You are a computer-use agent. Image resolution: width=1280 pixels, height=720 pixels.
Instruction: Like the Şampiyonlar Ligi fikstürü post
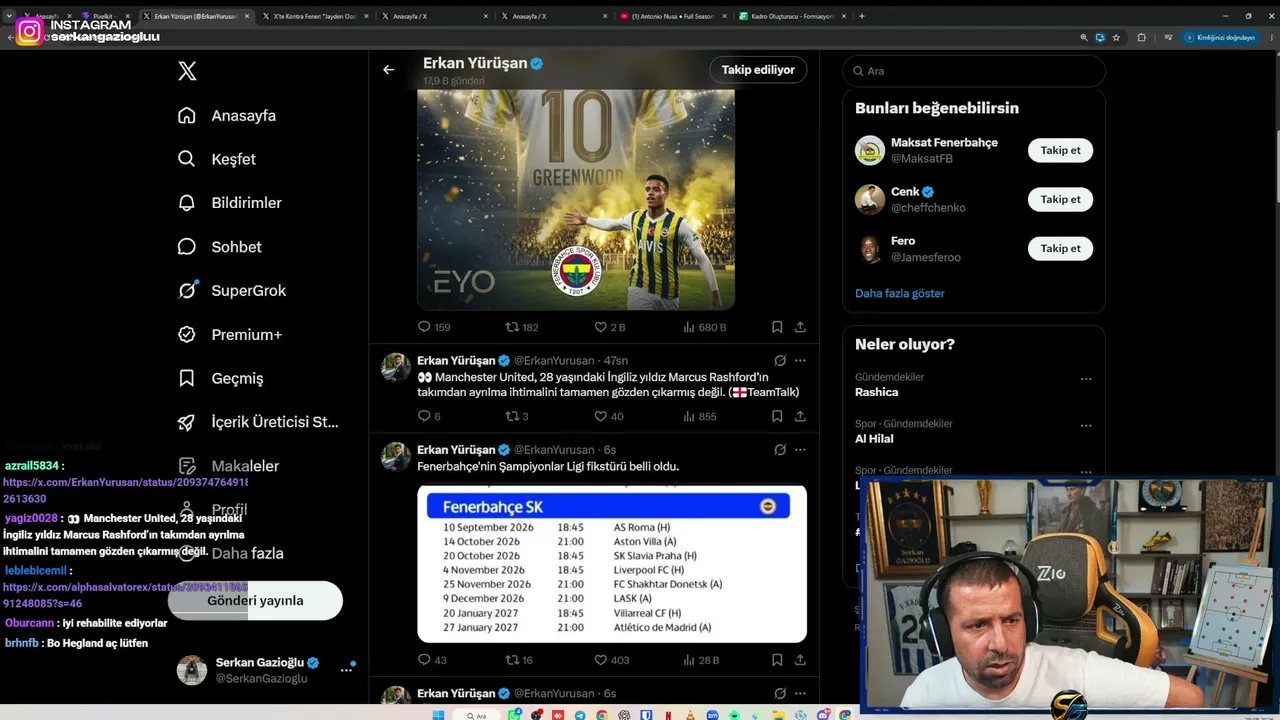[612, 660]
